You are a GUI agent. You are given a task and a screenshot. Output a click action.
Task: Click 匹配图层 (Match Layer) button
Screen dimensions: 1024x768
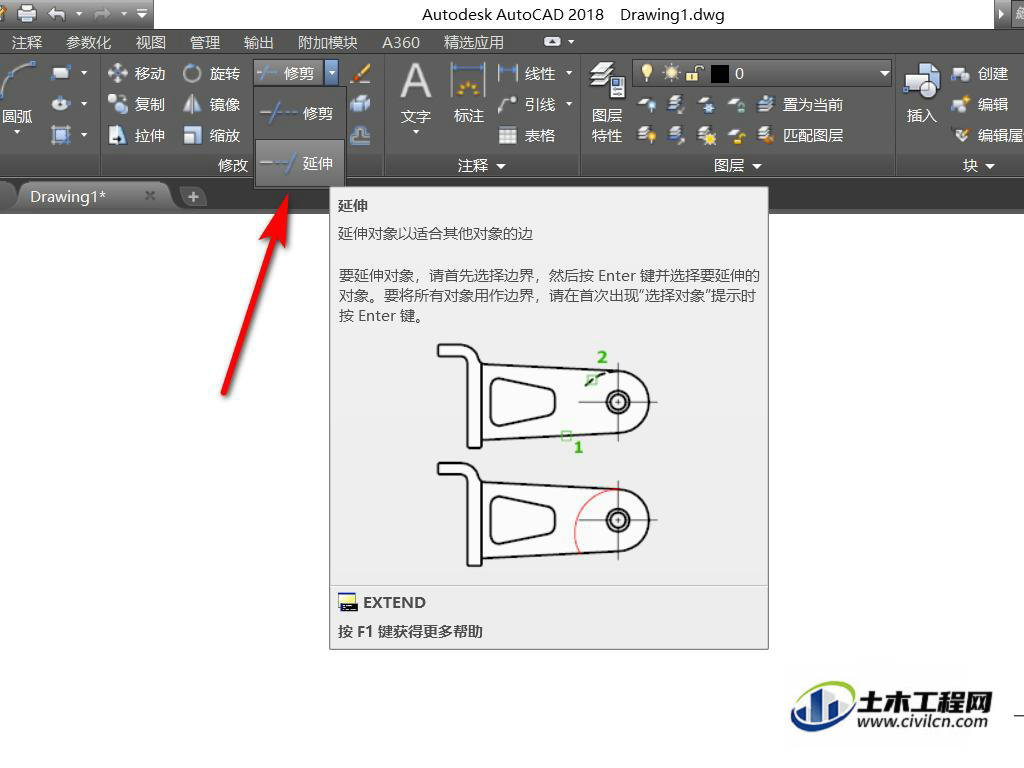point(800,135)
